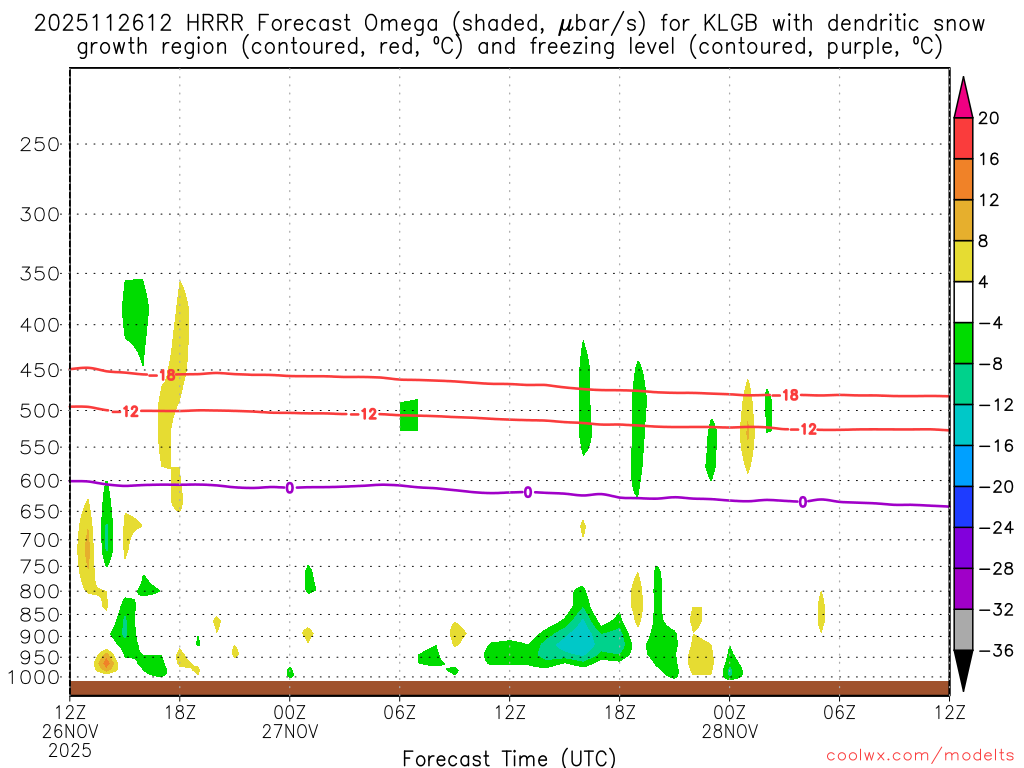Select the 300 pressure level label

pos(40,214)
